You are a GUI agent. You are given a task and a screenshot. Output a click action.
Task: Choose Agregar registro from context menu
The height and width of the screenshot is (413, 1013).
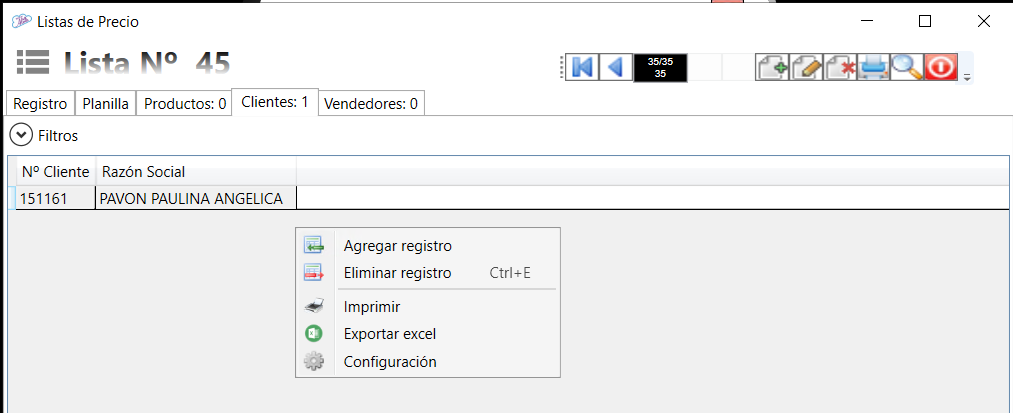coord(397,246)
